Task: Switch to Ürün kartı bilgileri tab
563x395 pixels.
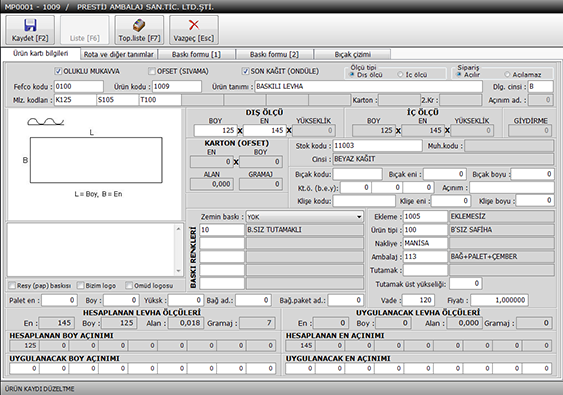Action: (41, 54)
